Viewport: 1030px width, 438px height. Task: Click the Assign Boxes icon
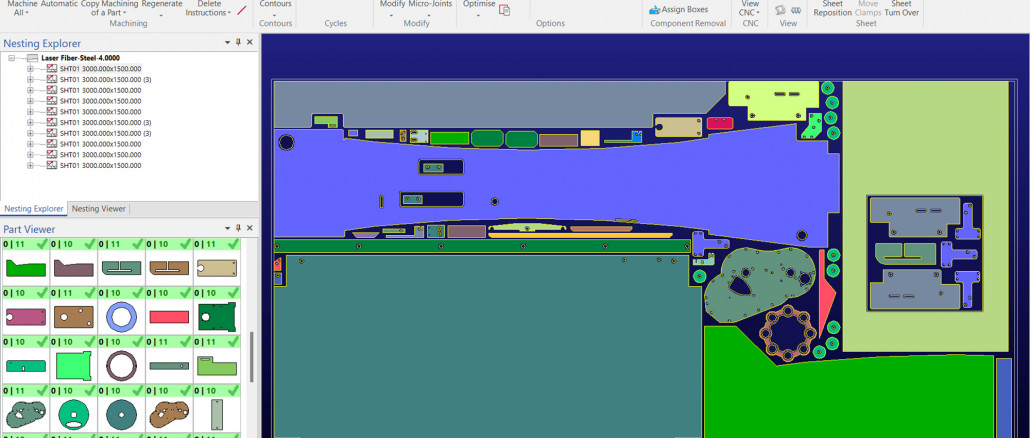(654, 10)
